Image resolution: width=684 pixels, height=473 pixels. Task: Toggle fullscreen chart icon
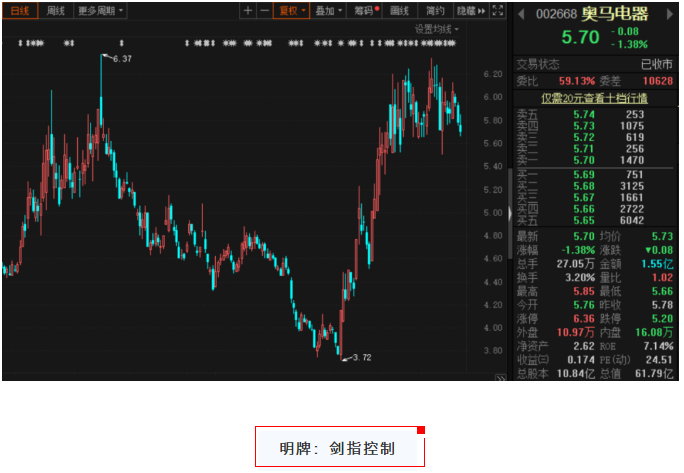point(498,10)
